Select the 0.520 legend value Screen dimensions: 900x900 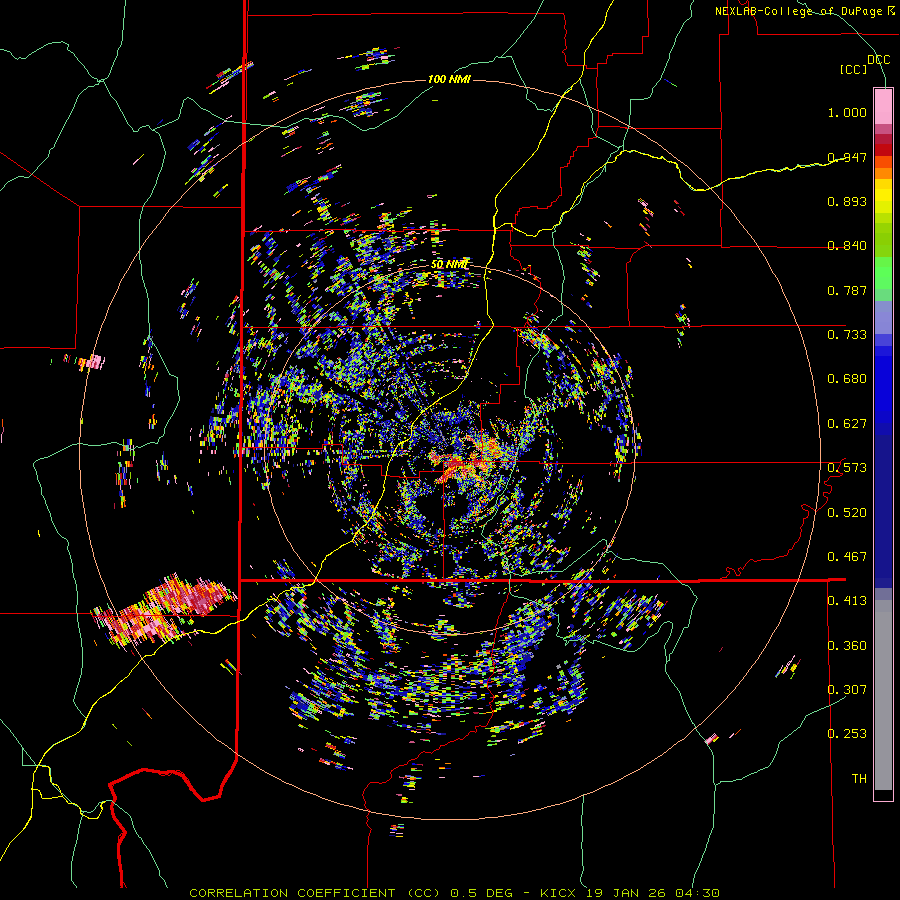[847, 513]
